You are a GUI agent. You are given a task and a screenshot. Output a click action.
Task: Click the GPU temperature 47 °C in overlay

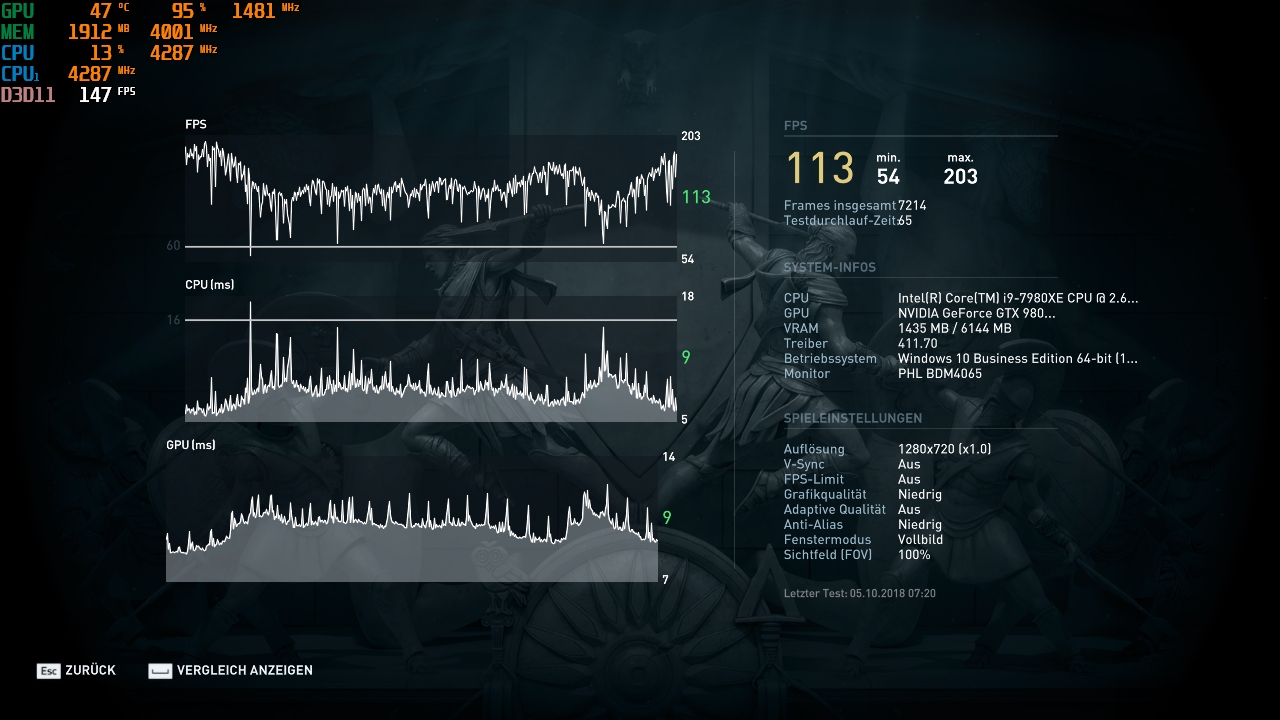pyautogui.click(x=109, y=11)
